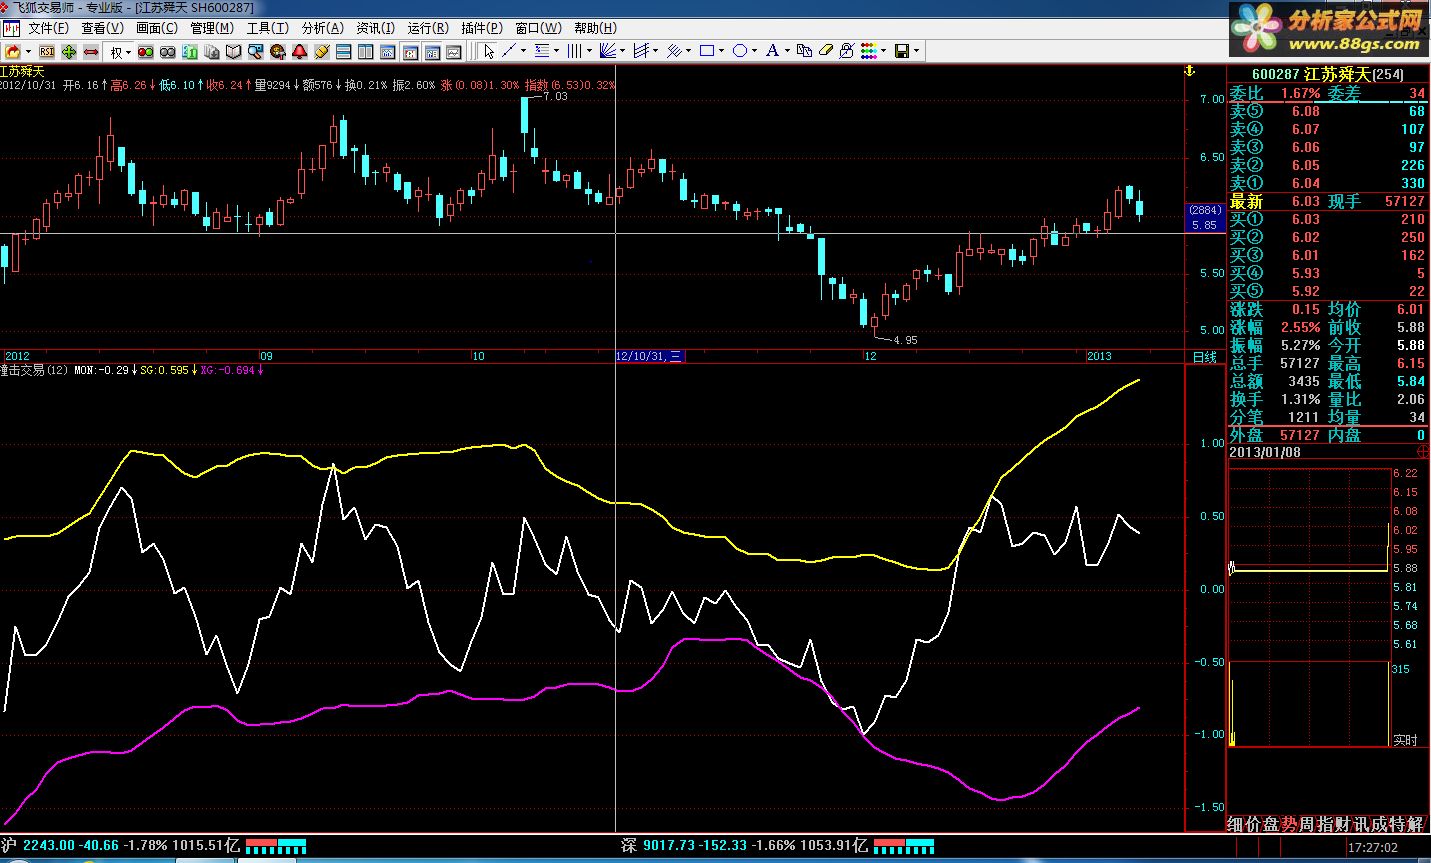
Task: Expand the vertical lines tool dropdown
Action: coord(589,51)
